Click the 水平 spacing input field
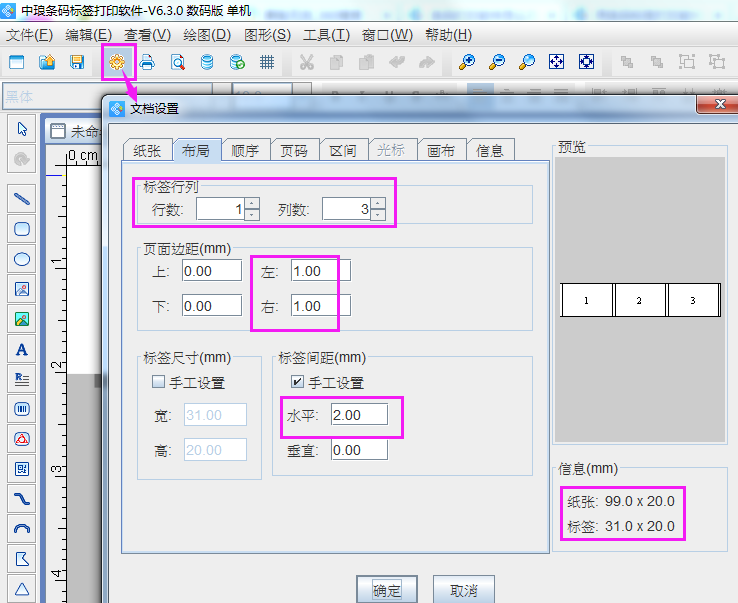This screenshot has width=738, height=603. tap(359, 414)
